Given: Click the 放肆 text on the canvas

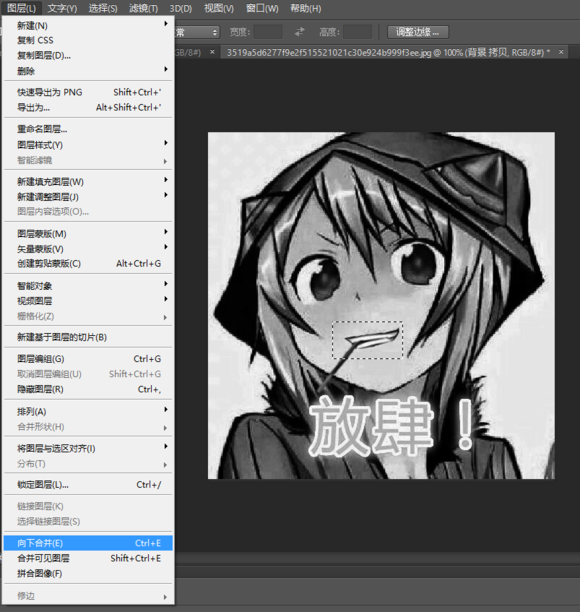Looking at the screenshot, I should coord(371,427).
